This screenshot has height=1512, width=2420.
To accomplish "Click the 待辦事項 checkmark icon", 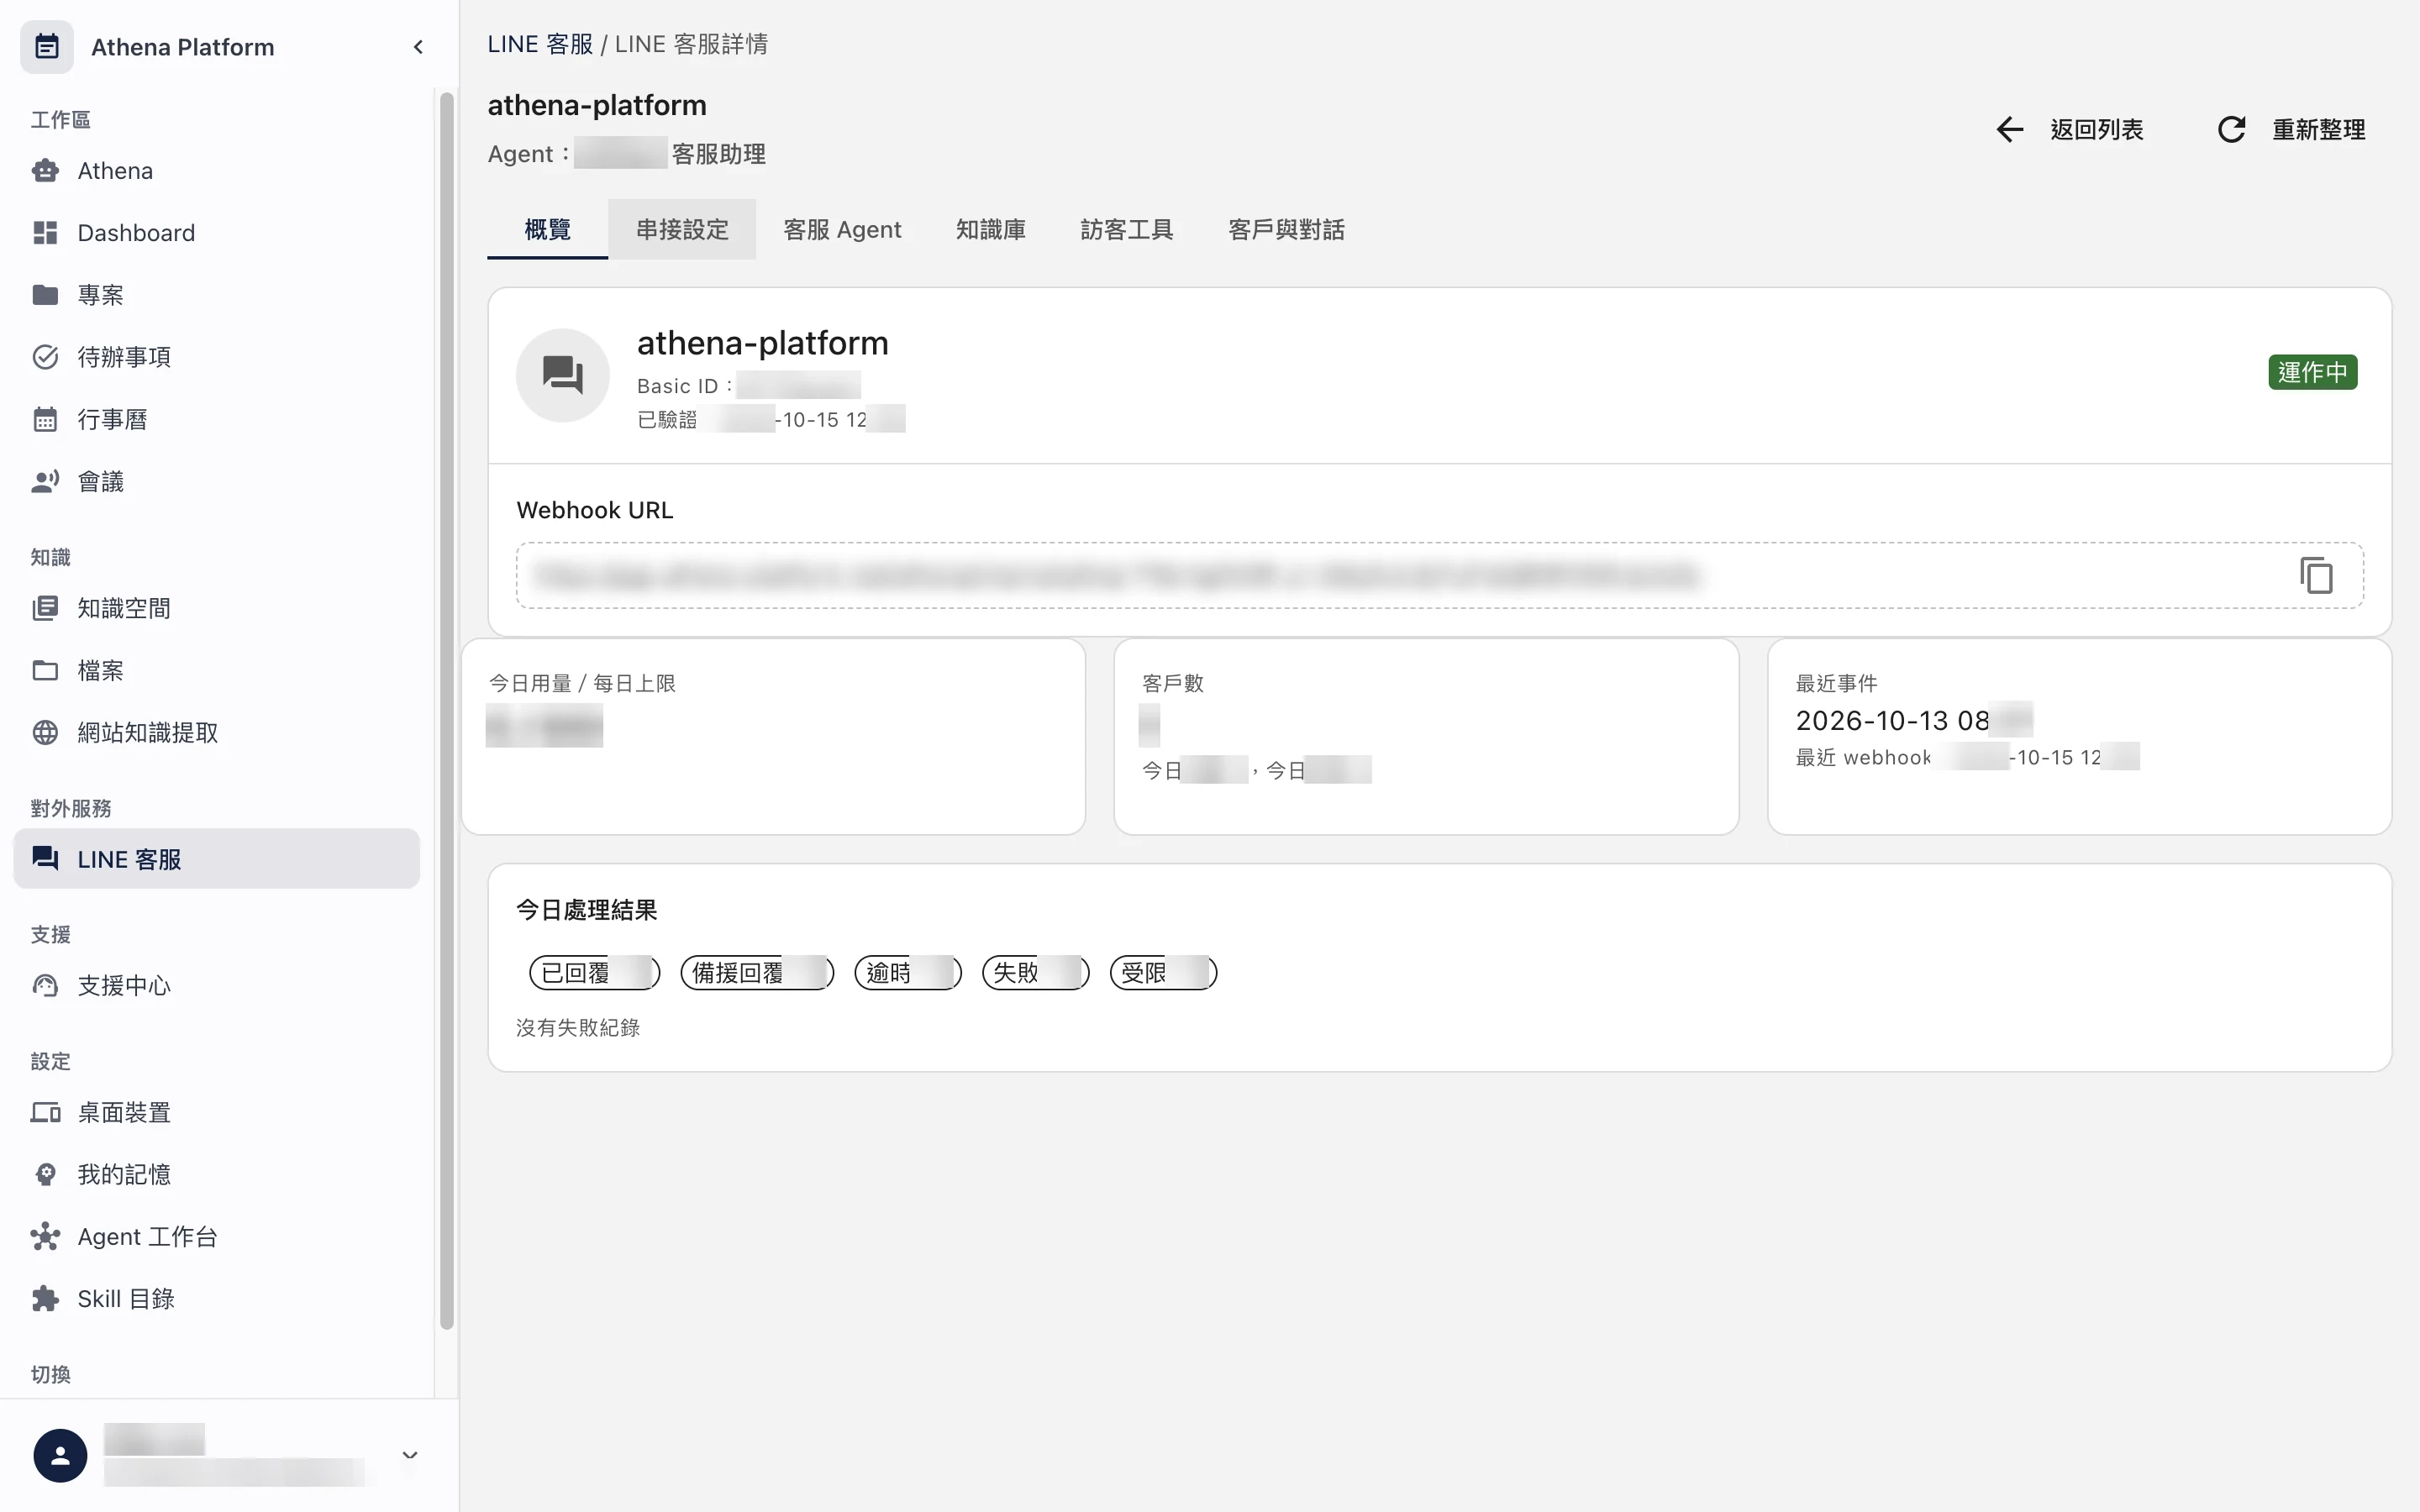I will point(45,357).
